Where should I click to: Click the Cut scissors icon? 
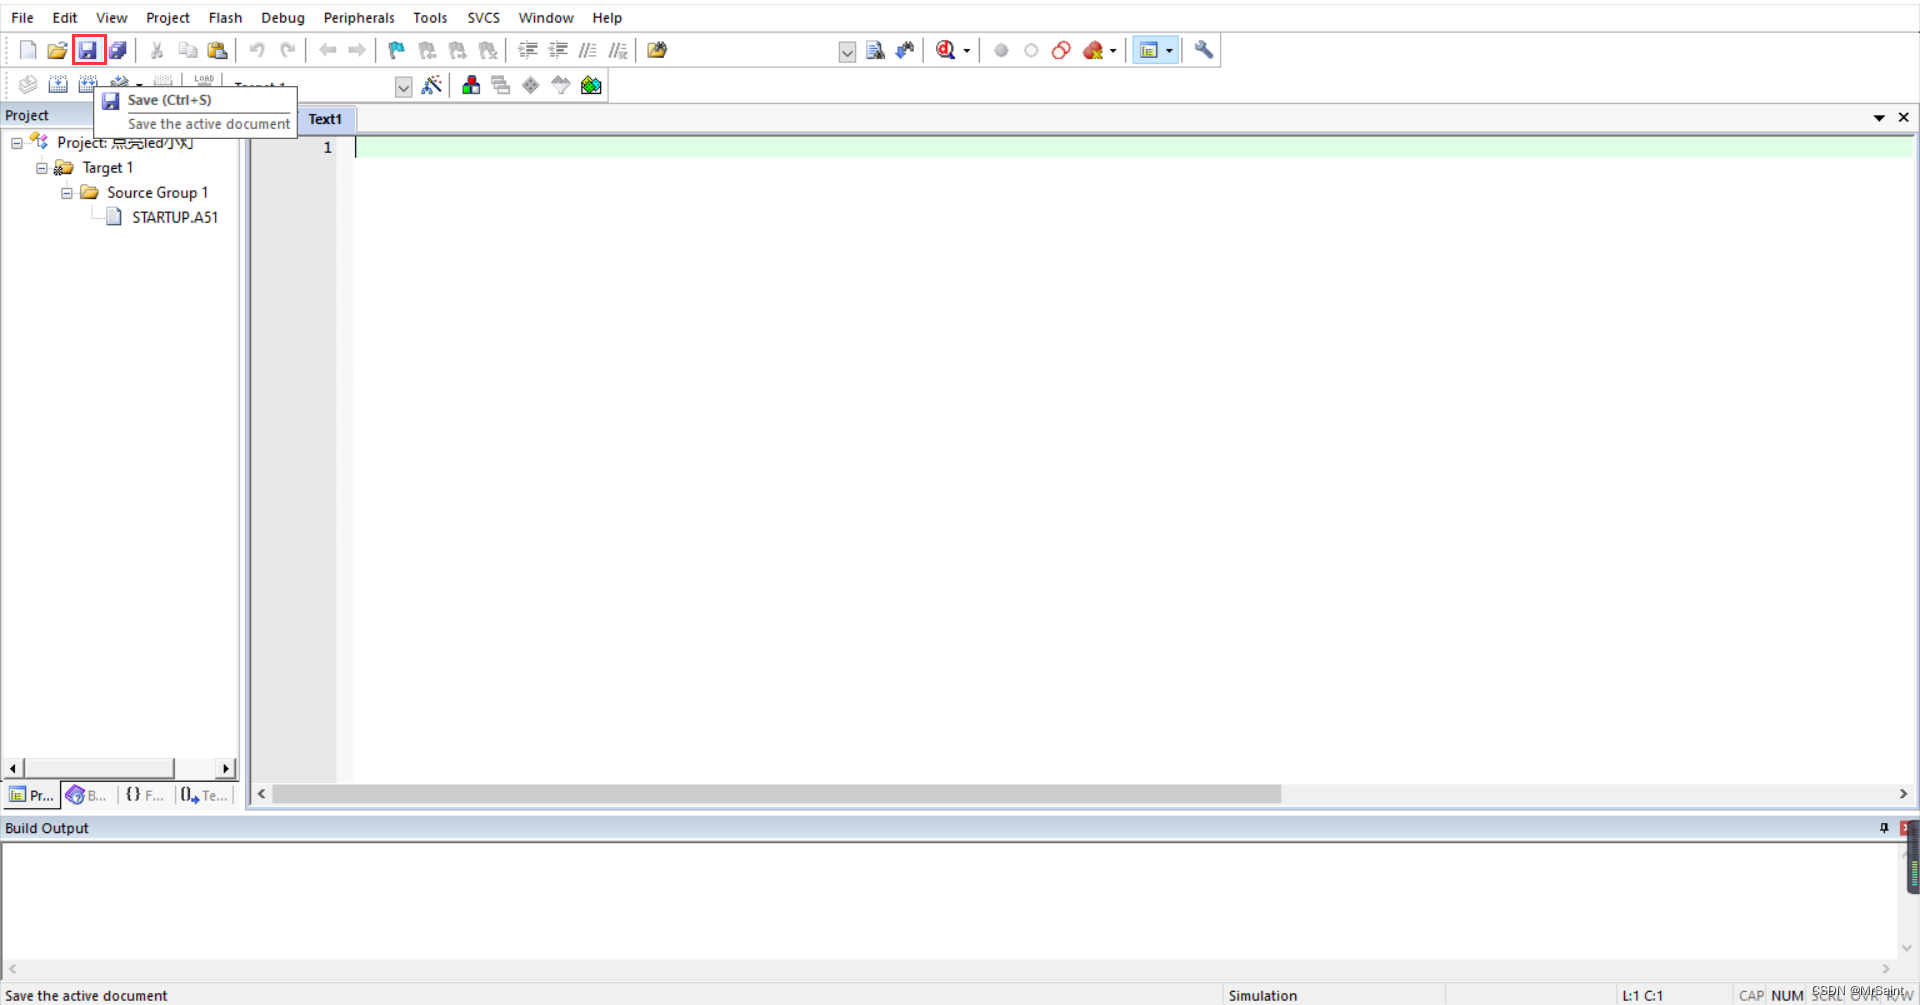click(x=157, y=50)
